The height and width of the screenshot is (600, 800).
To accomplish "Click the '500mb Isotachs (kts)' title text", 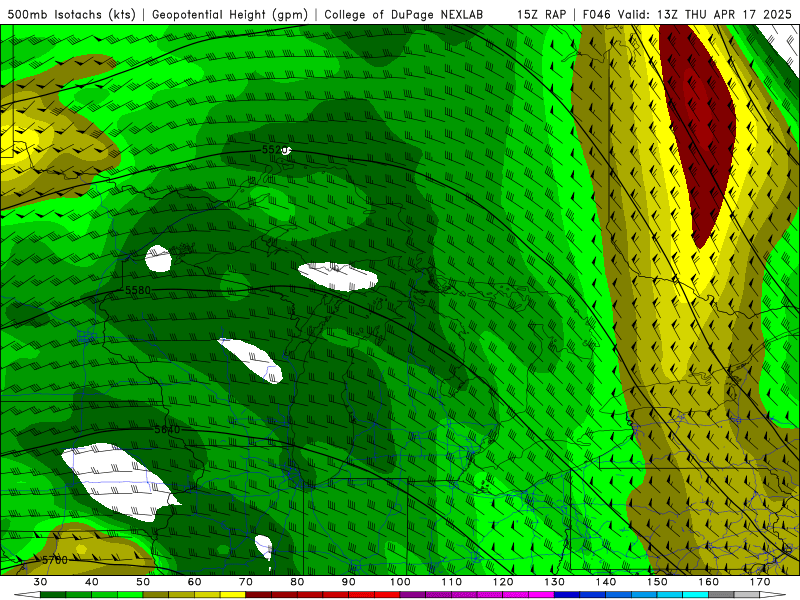I will 71,15.
